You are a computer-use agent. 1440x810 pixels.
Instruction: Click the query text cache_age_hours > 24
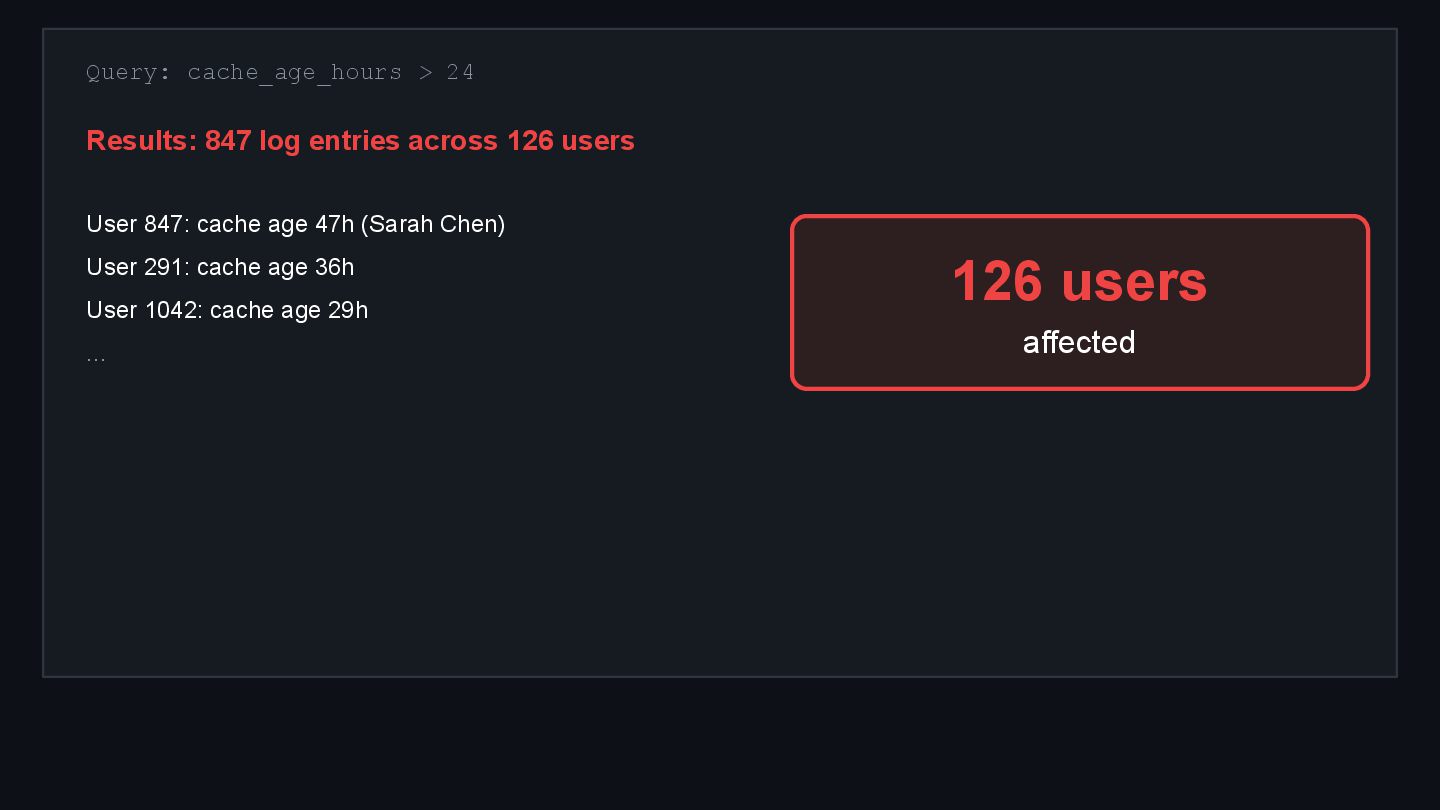330,73
